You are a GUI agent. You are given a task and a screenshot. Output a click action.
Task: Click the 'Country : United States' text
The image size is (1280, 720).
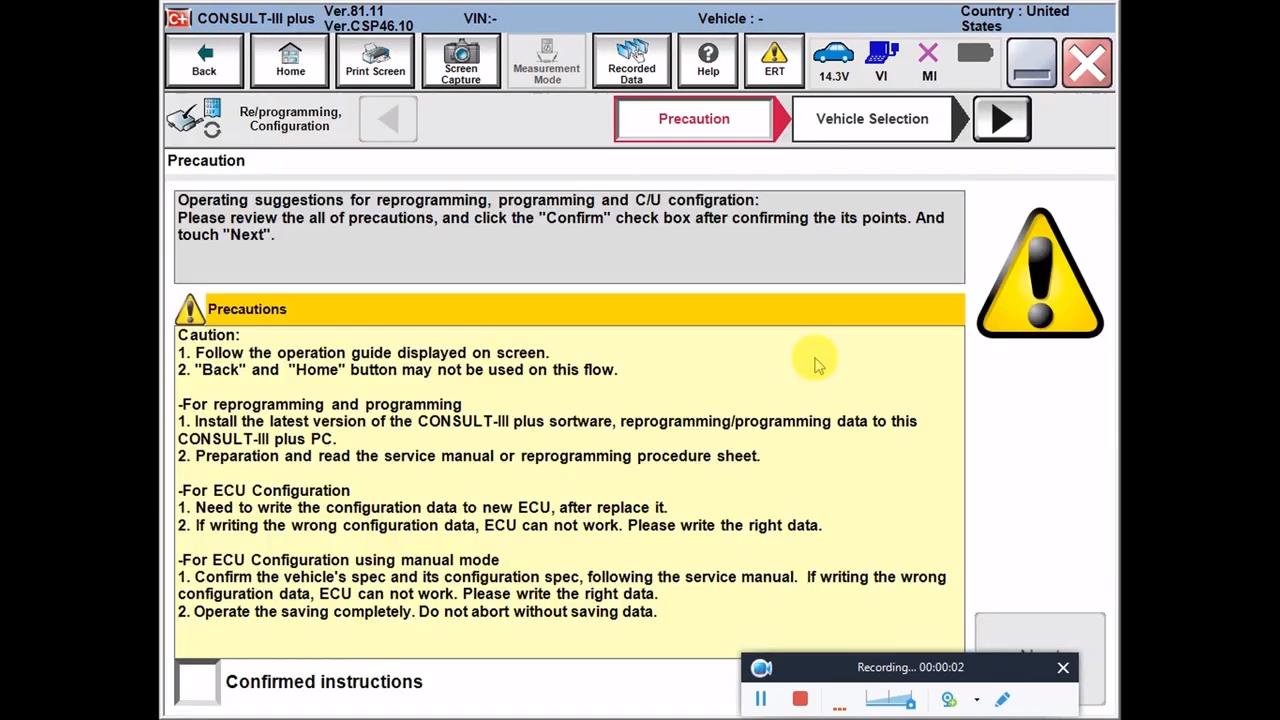1015,18
